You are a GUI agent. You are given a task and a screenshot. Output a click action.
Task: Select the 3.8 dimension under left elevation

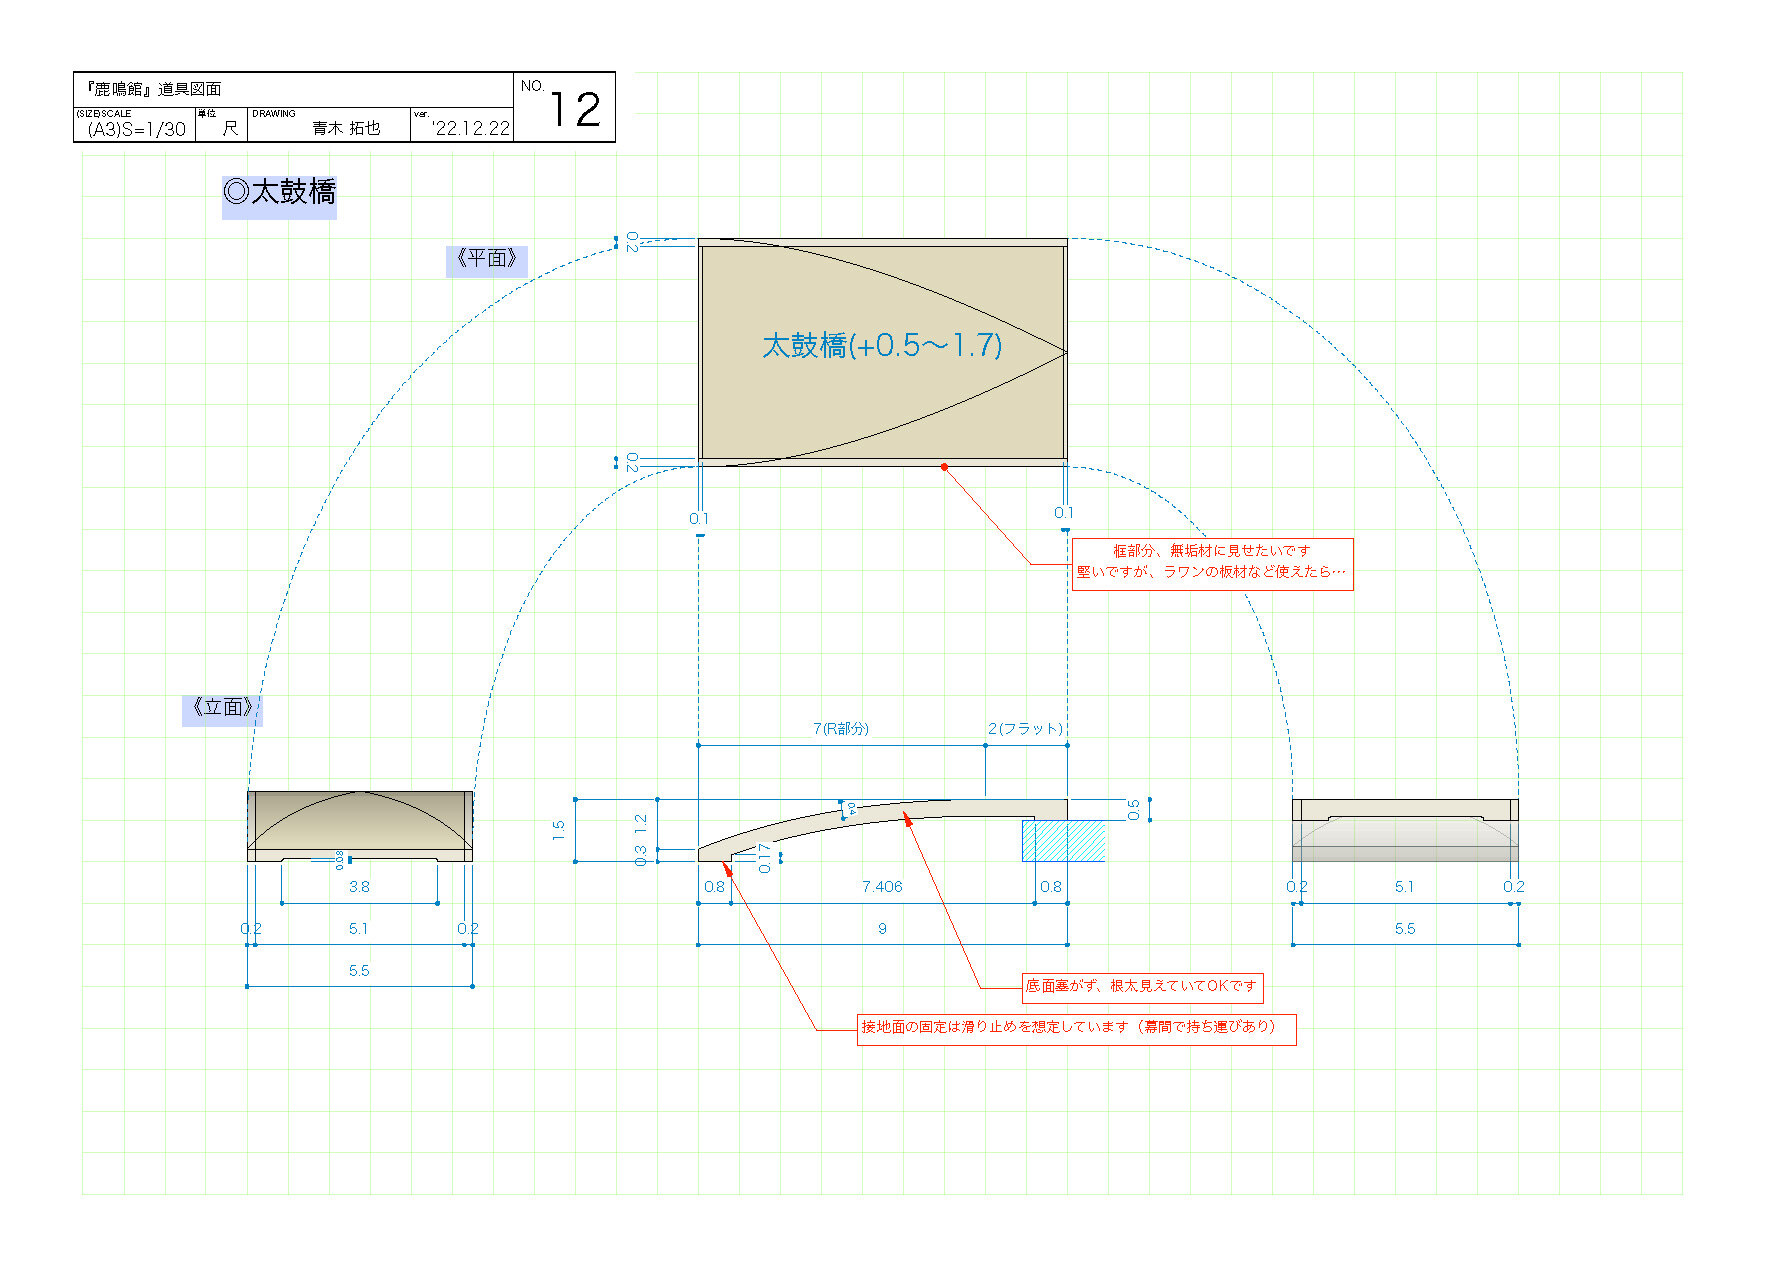coord(359,887)
